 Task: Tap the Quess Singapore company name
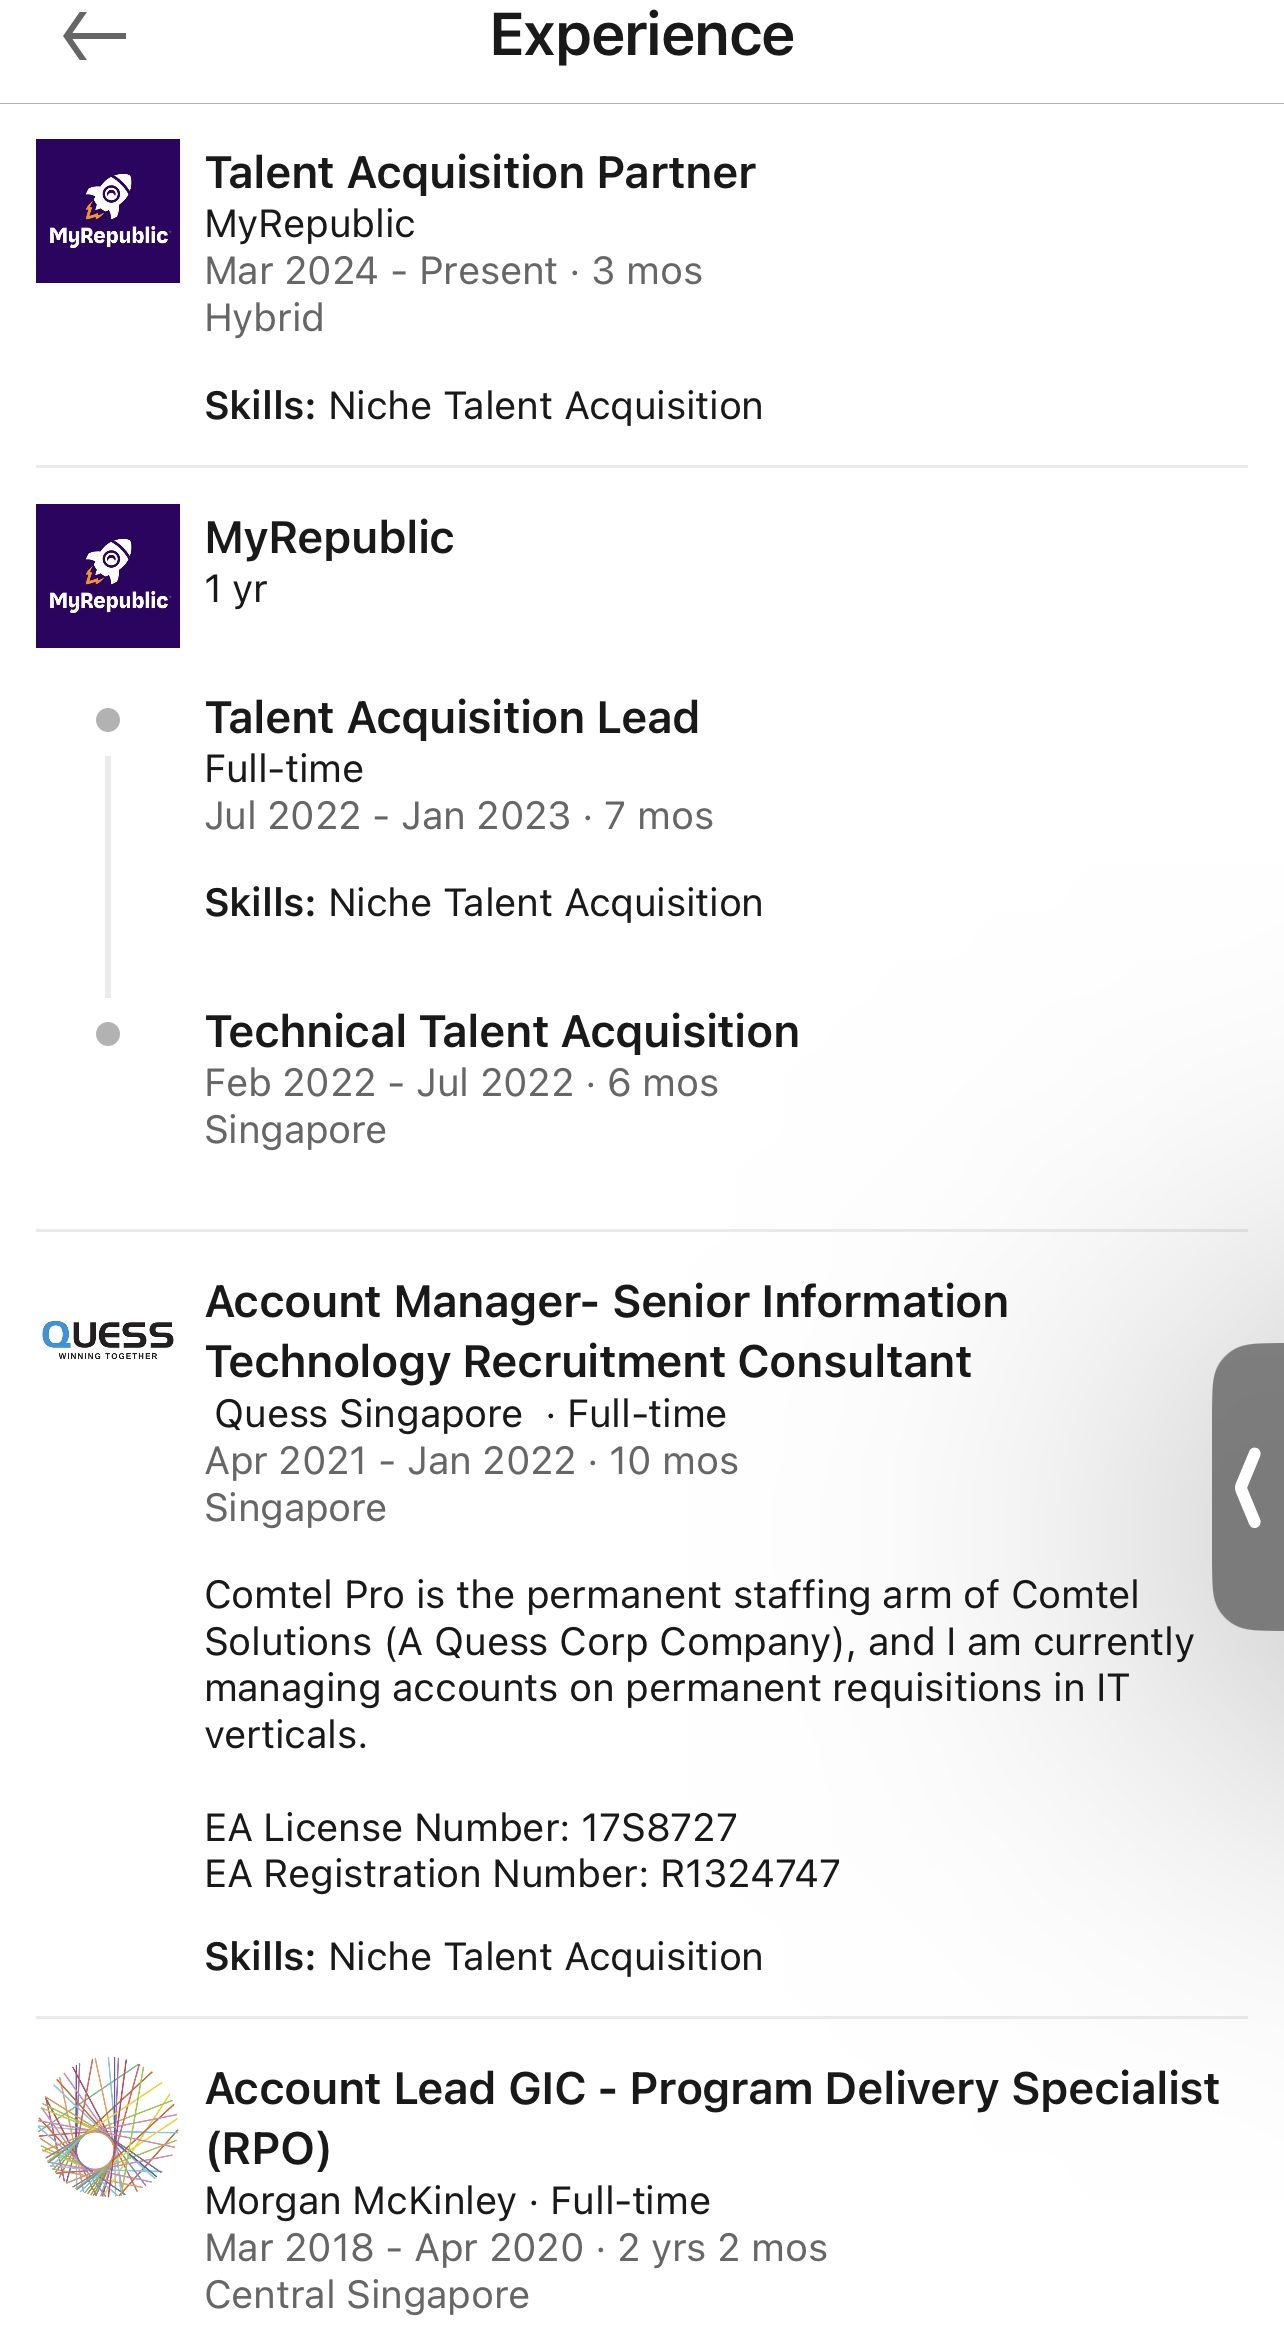pyautogui.click(x=369, y=1414)
